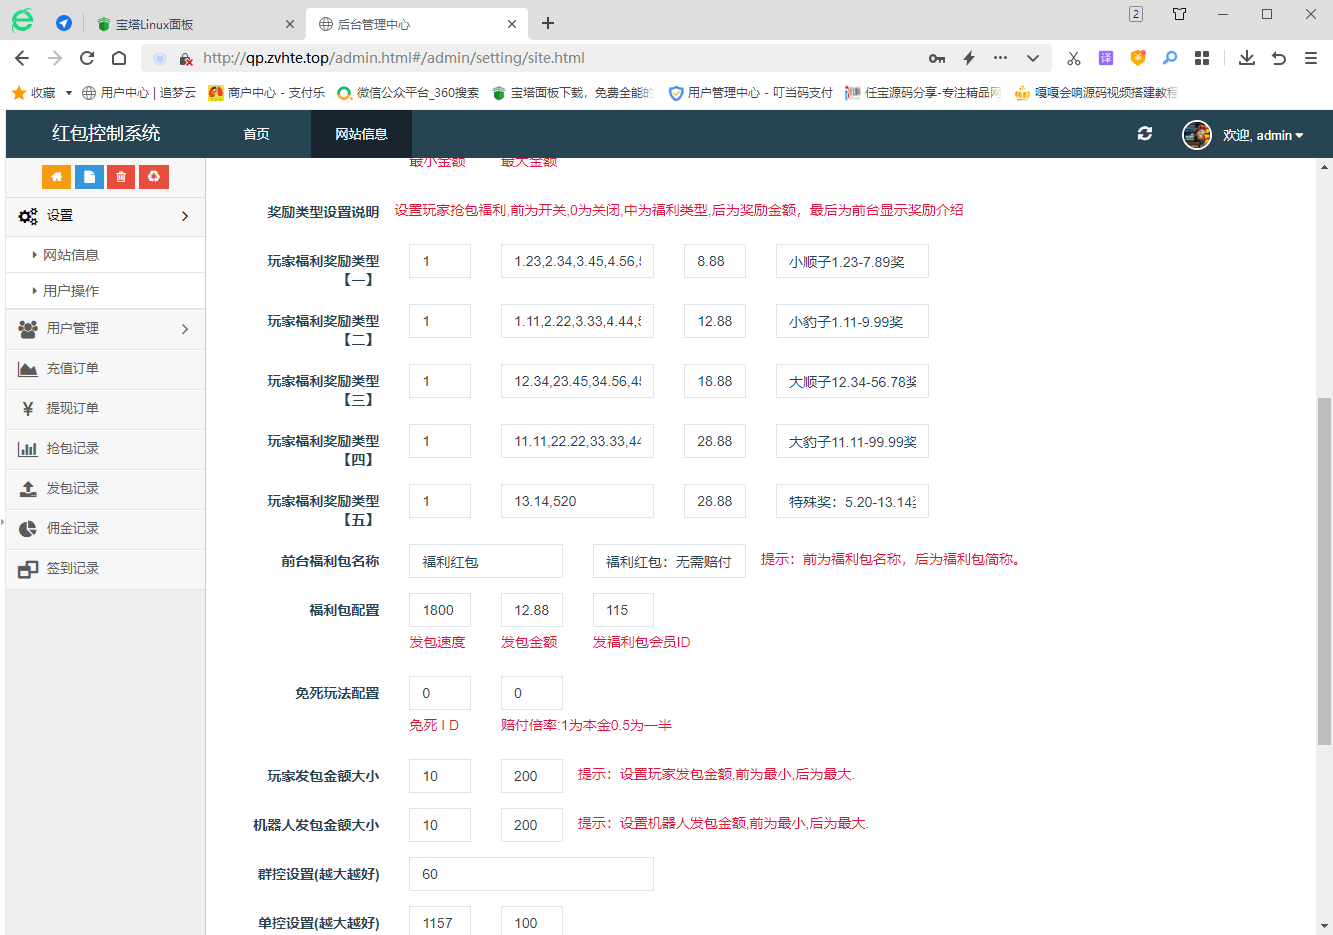Click the page vertical scrollbar thumb
Image resolution: width=1333 pixels, height=935 pixels.
1324,570
